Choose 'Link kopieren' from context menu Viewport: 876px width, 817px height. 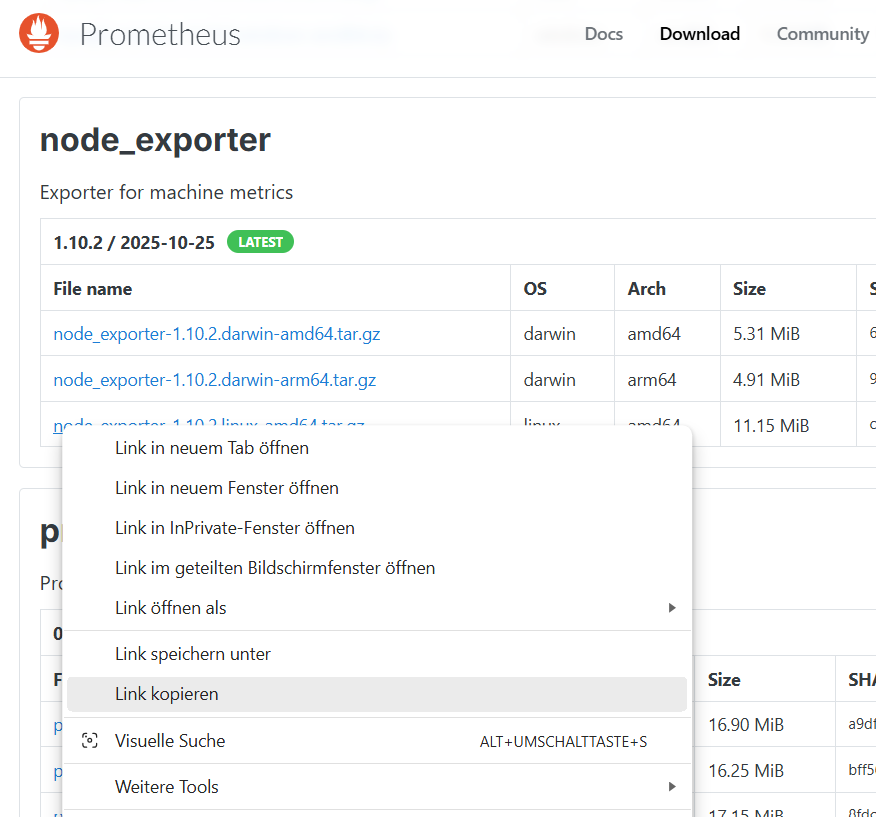[x=167, y=694]
